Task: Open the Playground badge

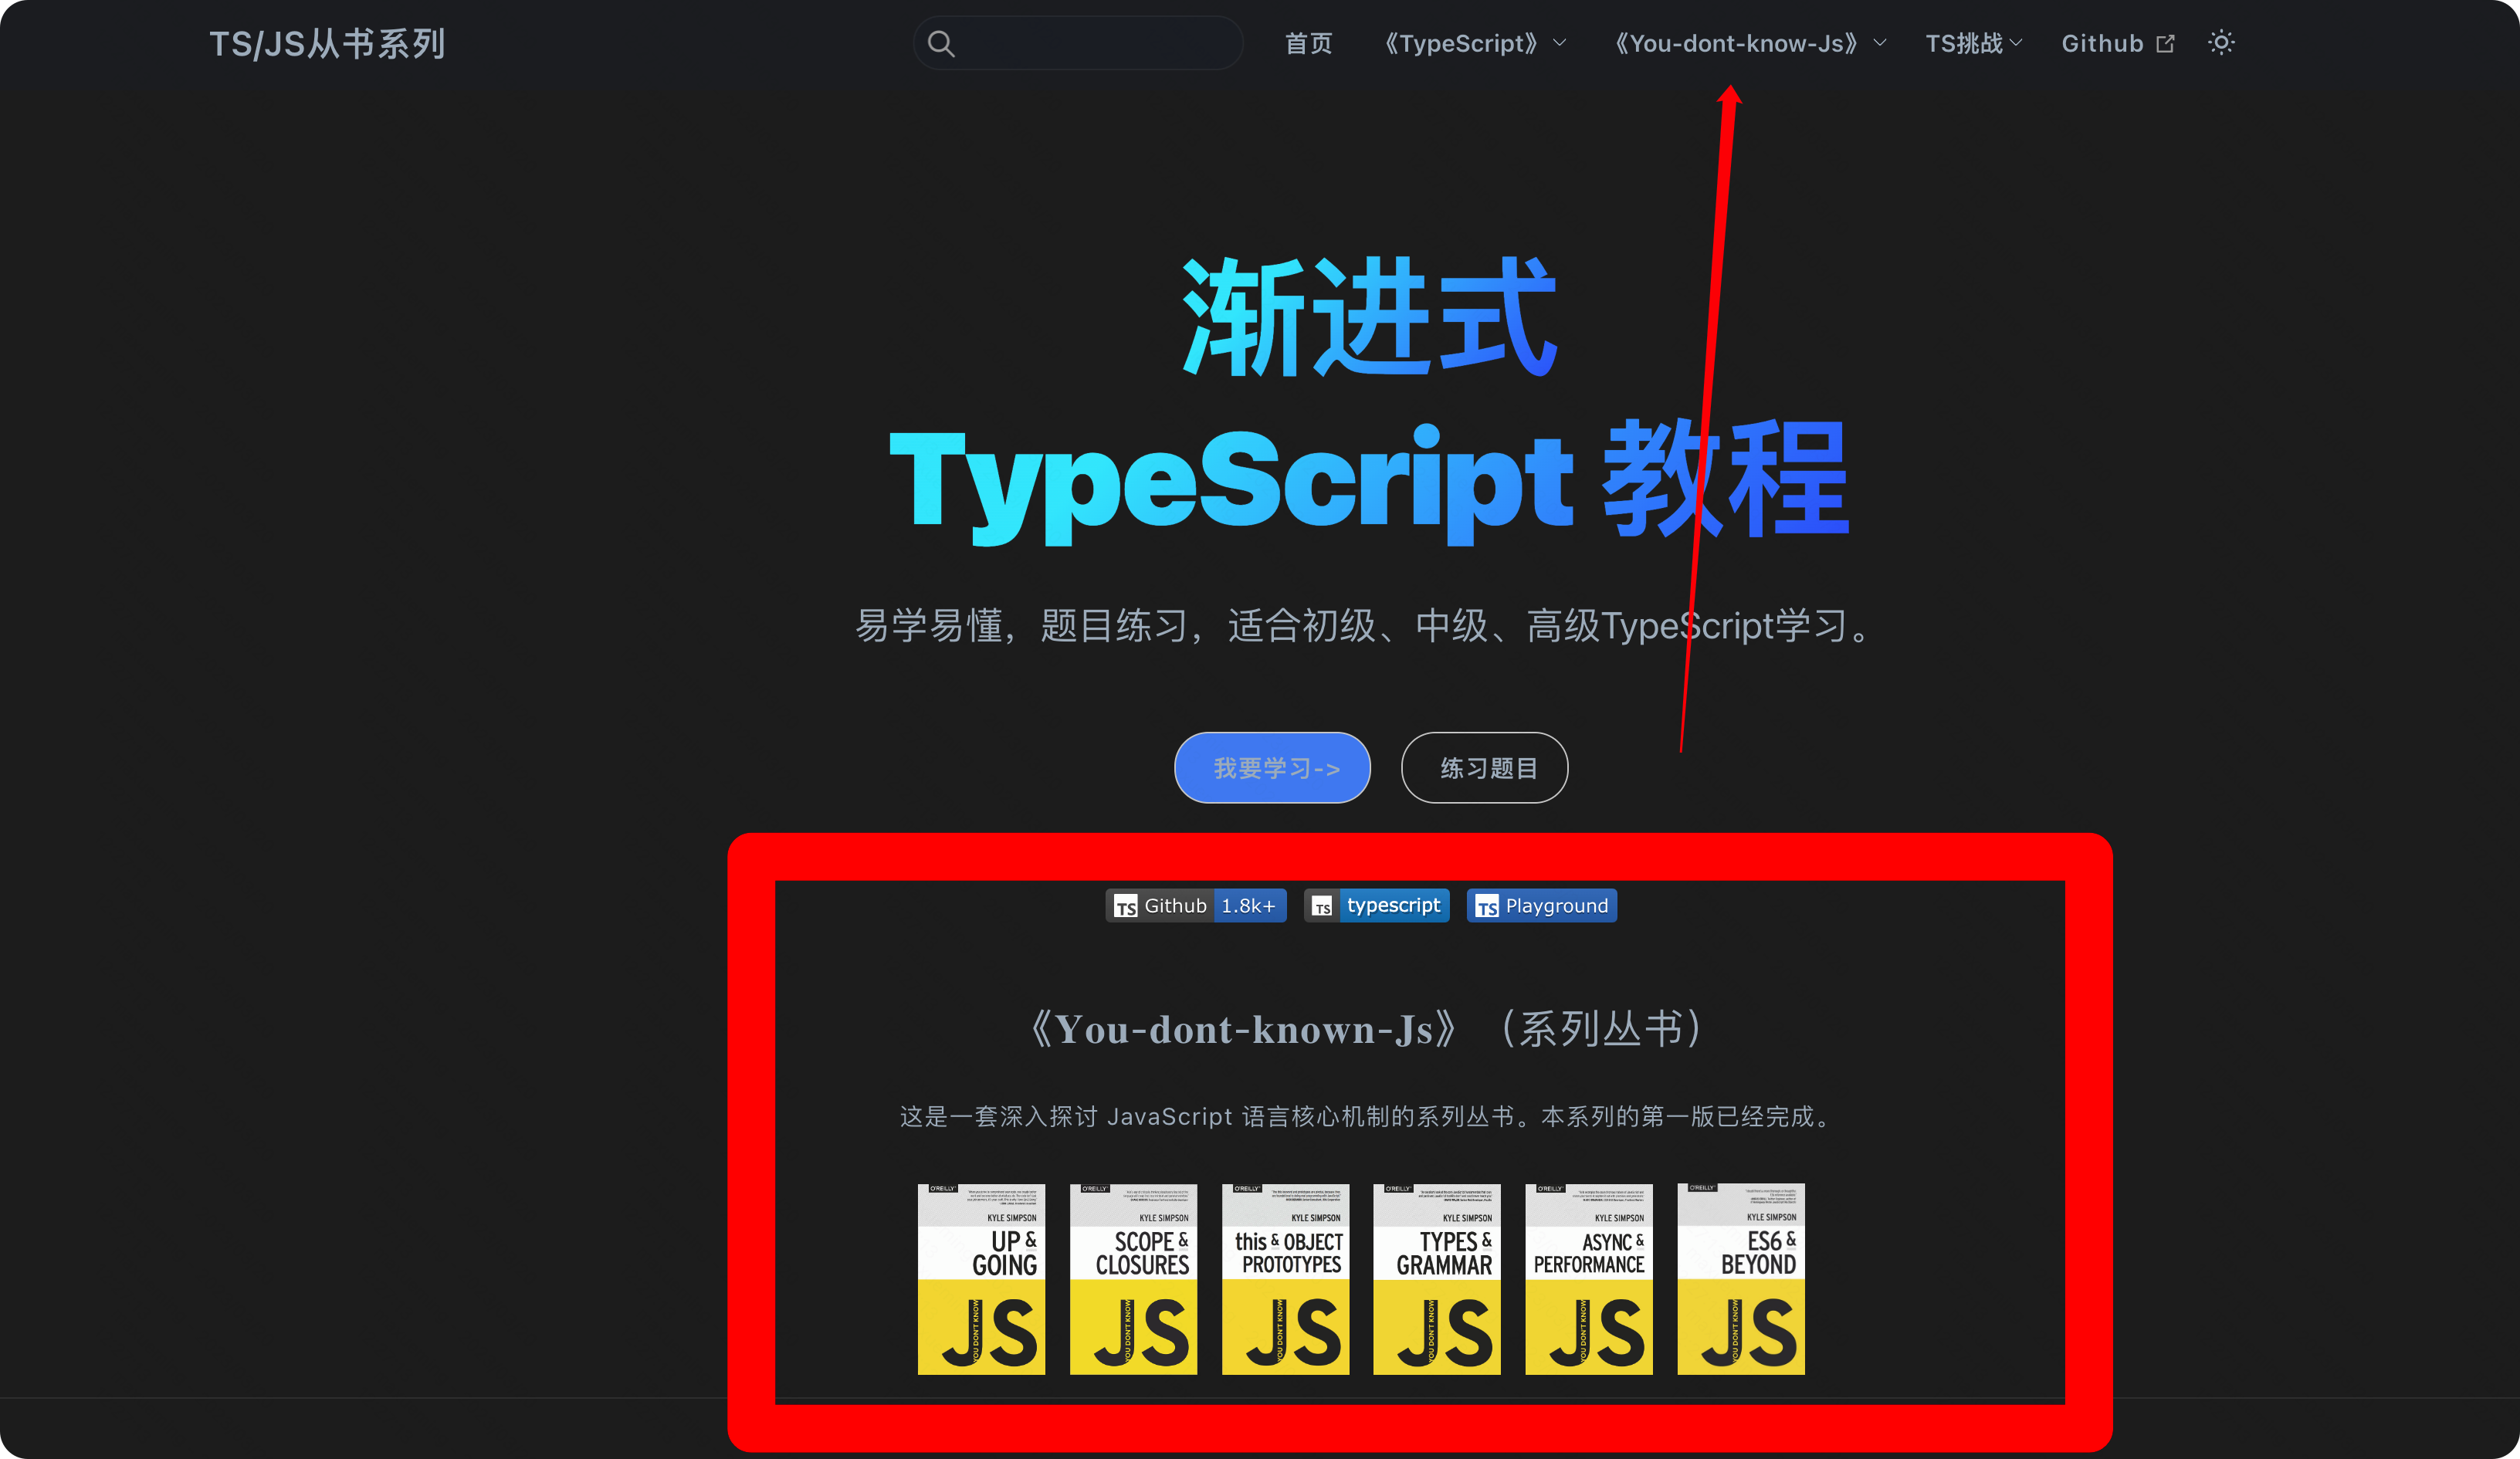Action: (1542, 905)
